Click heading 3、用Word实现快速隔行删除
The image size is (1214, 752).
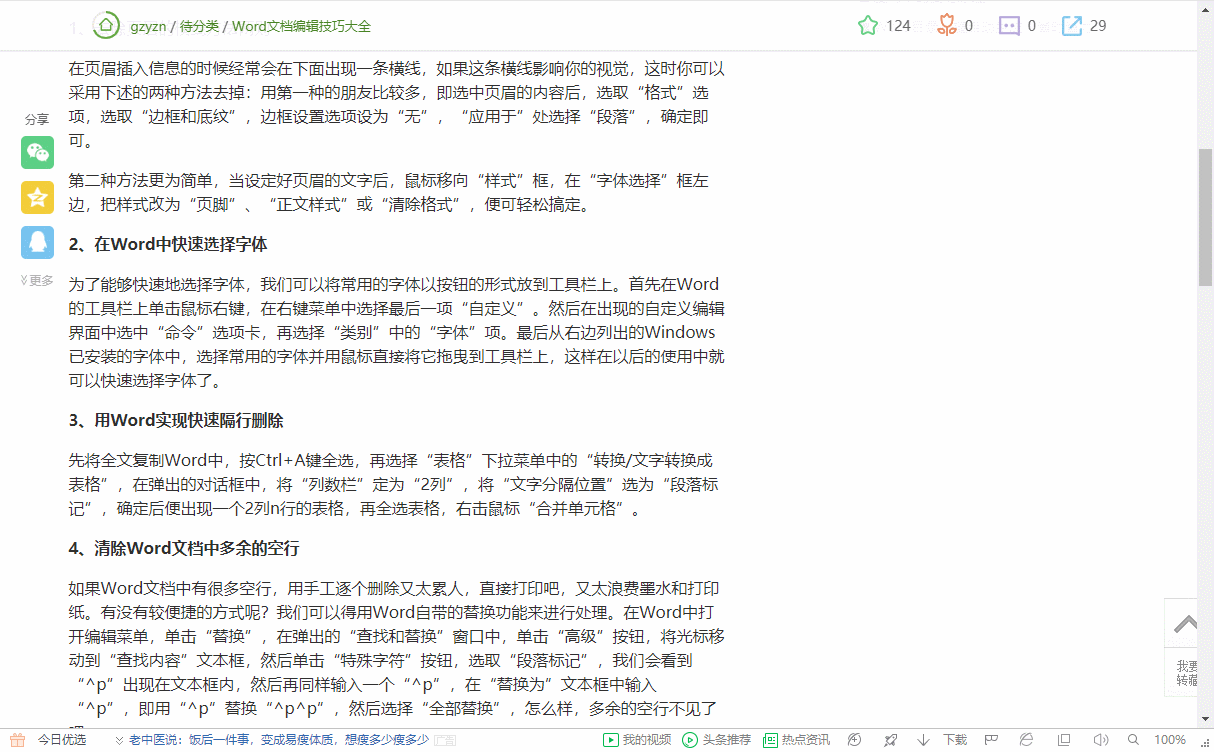pyautogui.click(x=176, y=420)
